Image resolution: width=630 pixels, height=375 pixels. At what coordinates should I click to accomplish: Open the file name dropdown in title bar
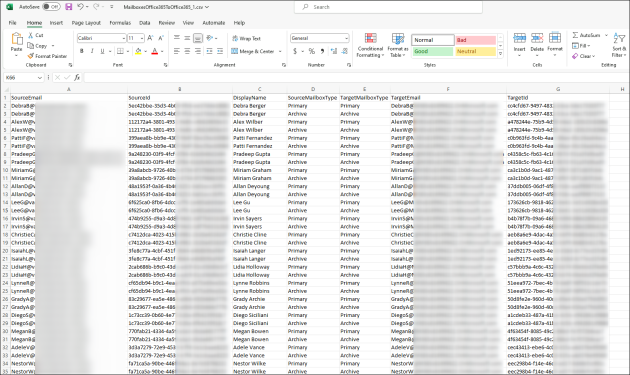[207, 7]
